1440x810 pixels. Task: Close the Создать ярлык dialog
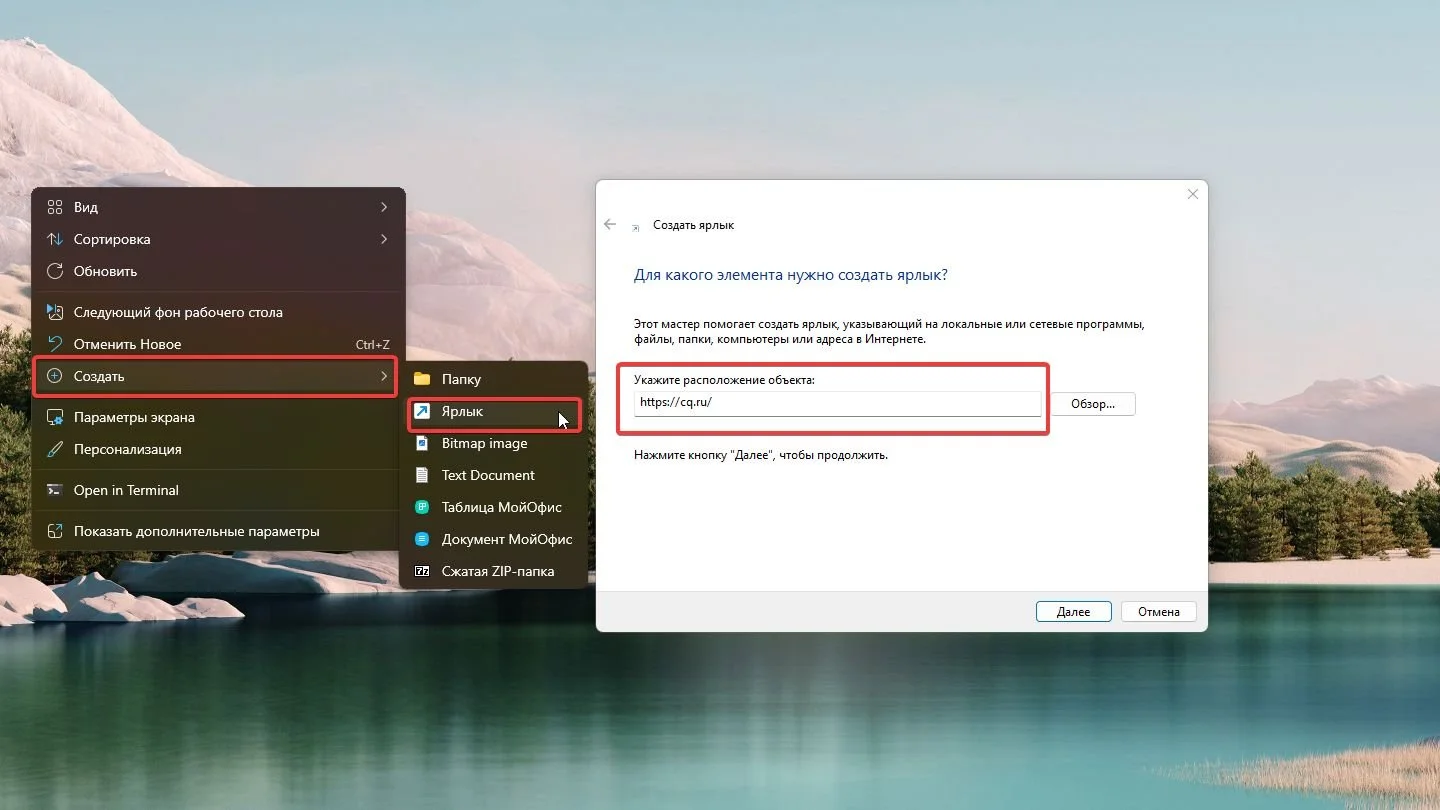coord(1193,194)
